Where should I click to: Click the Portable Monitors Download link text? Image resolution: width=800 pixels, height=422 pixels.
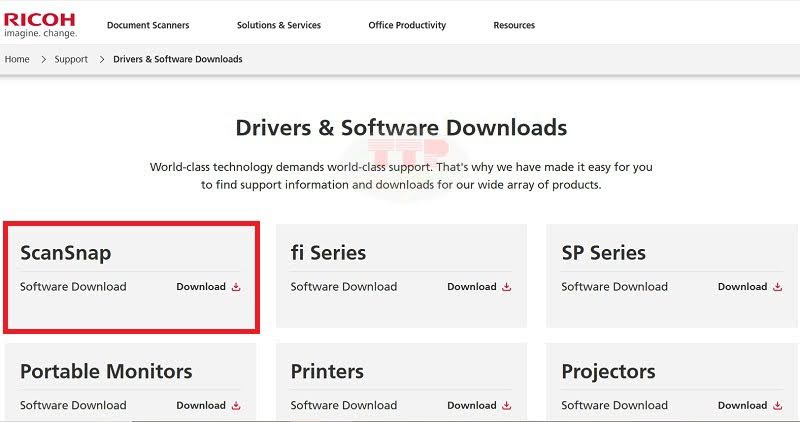(x=201, y=406)
